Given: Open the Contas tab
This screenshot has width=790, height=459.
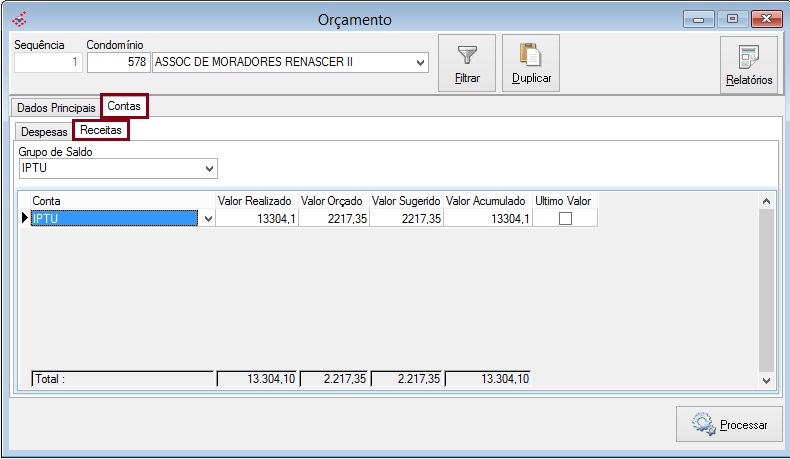Looking at the screenshot, I should [x=124, y=106].
